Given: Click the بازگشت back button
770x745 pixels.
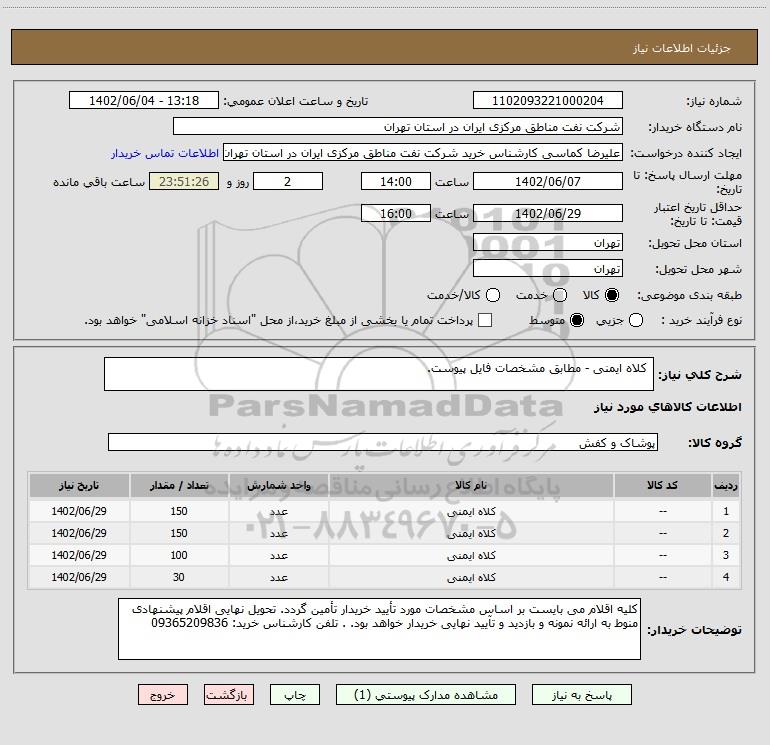Looking at the screenshot, I should click(229, 695).
